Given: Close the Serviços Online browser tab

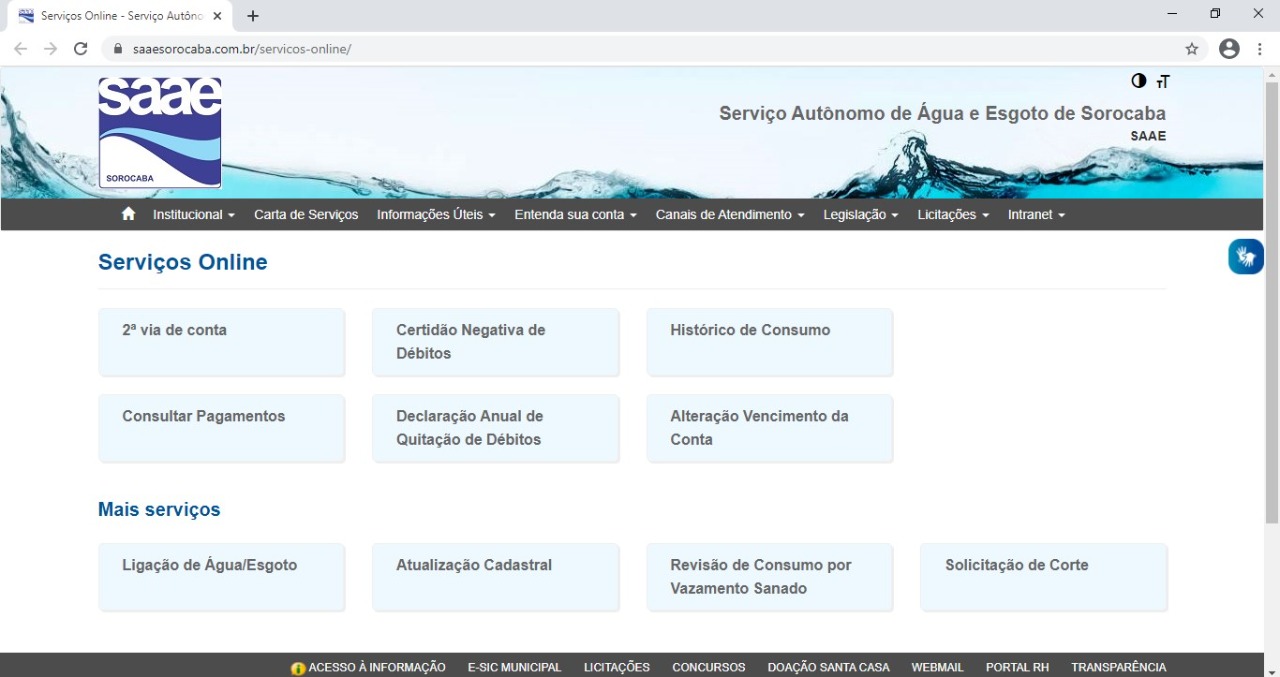Looking at the screenshot, I should pos(217,16).
